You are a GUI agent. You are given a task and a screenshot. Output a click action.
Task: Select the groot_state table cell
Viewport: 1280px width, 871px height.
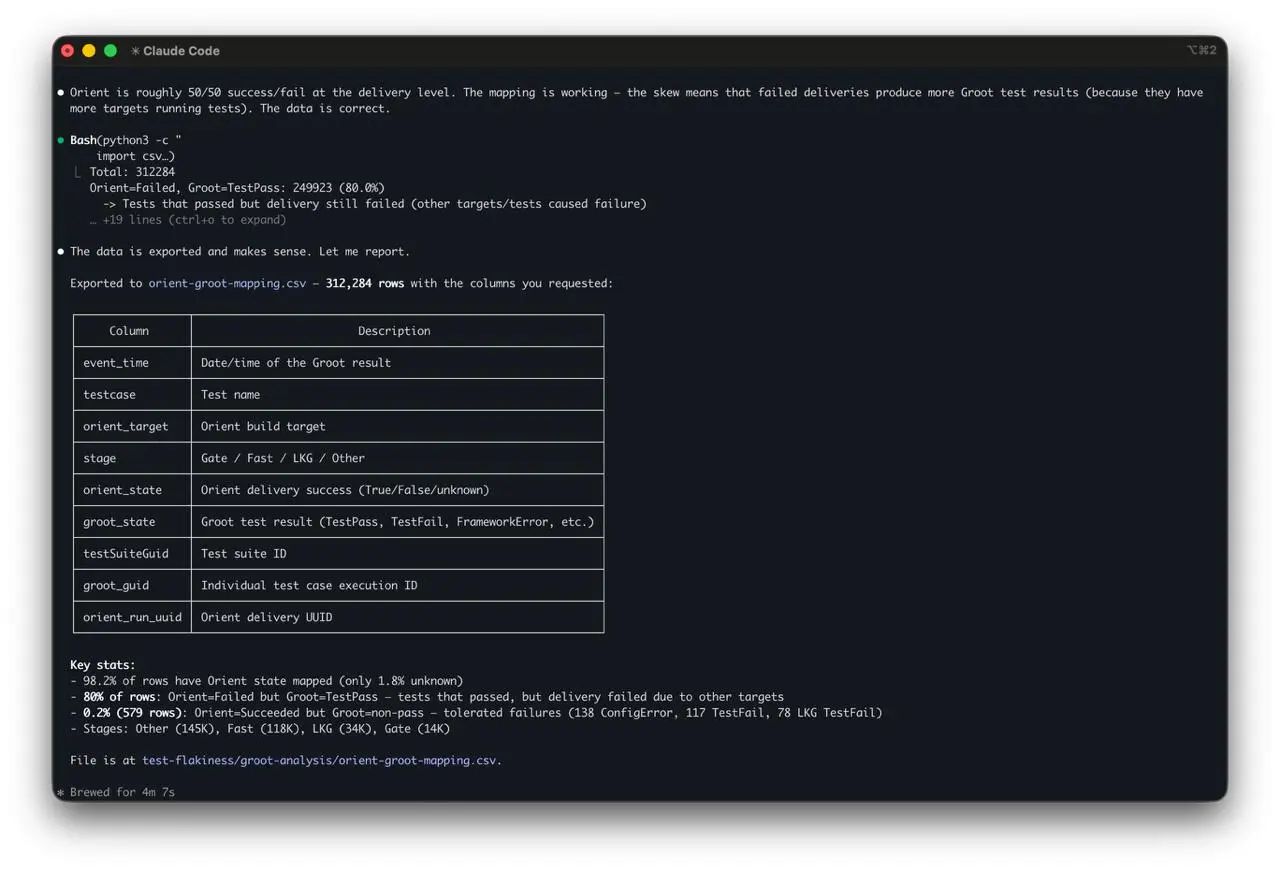click(132, 522)
